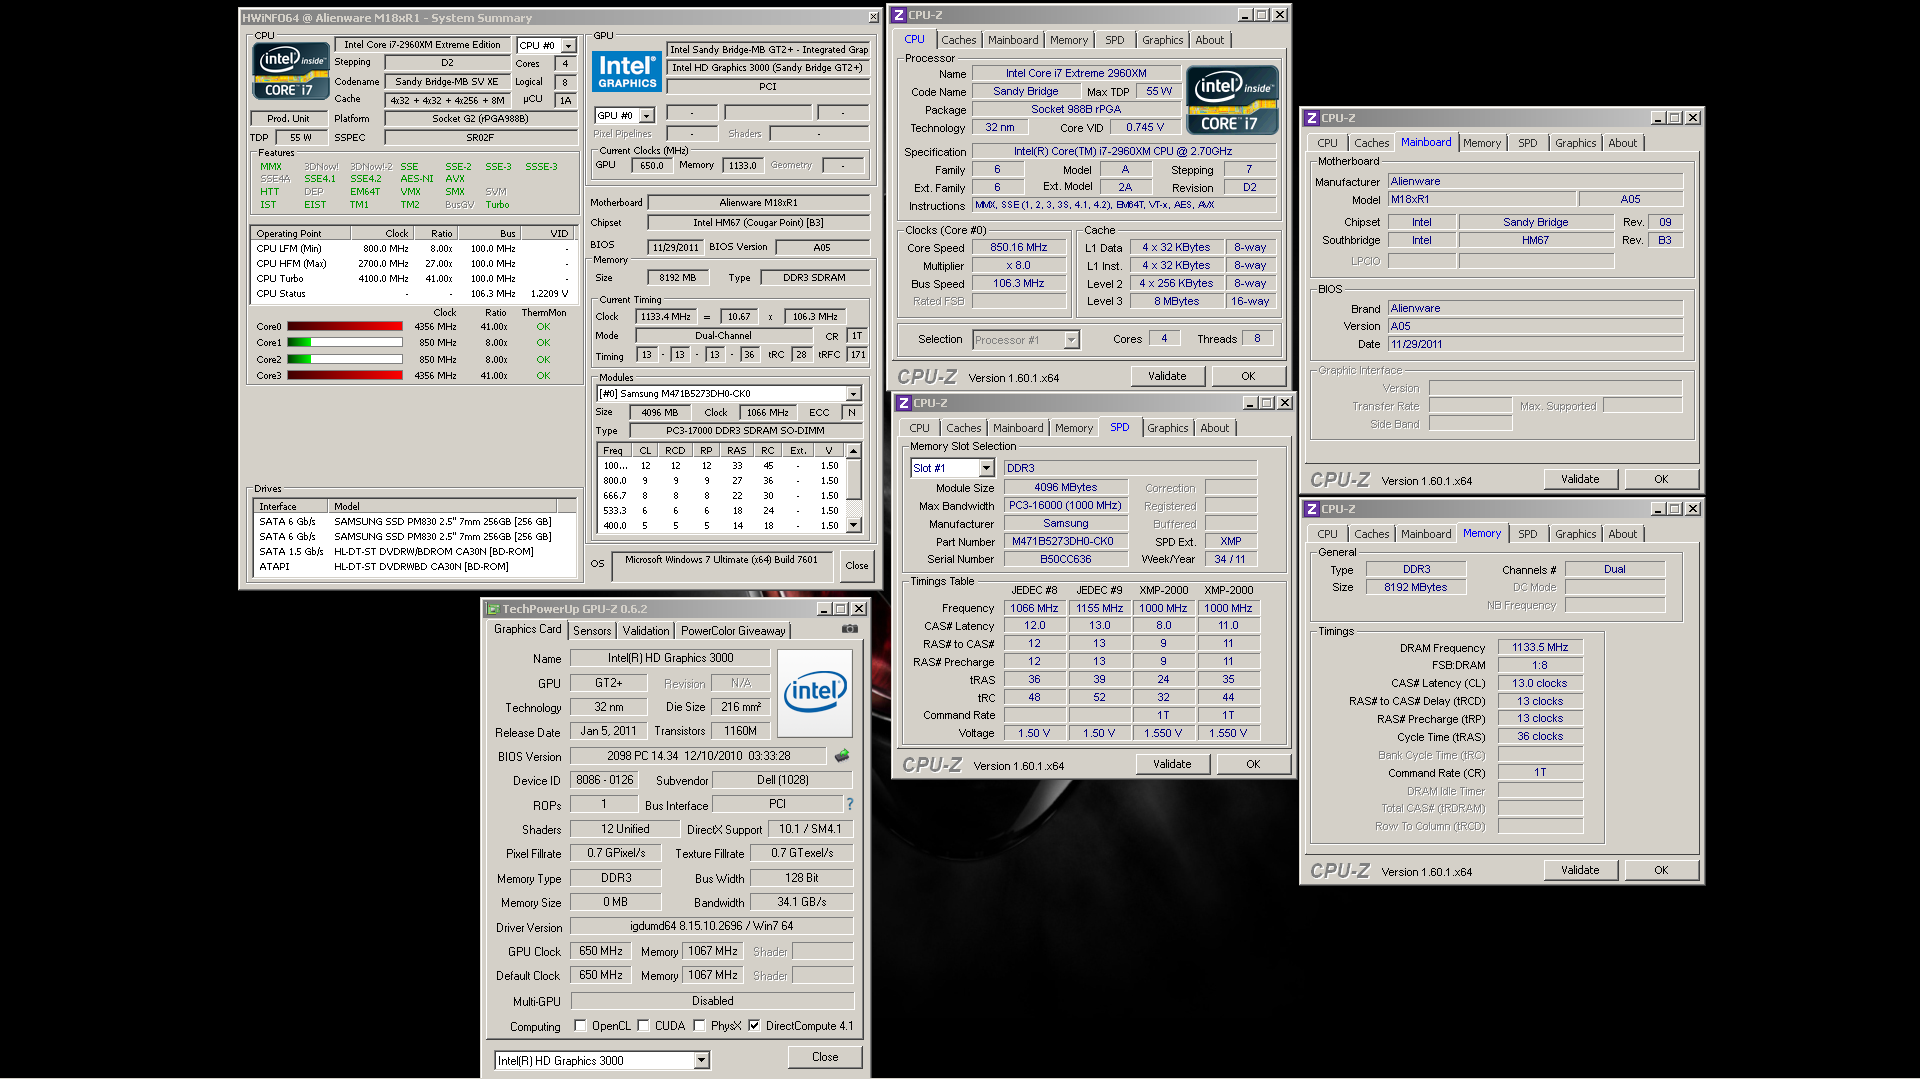Click the Intel Core i7 badge in HWiNFO
Viewport: 1920px width, 1080px height.
pyautogui.click(x=290, y=71)
